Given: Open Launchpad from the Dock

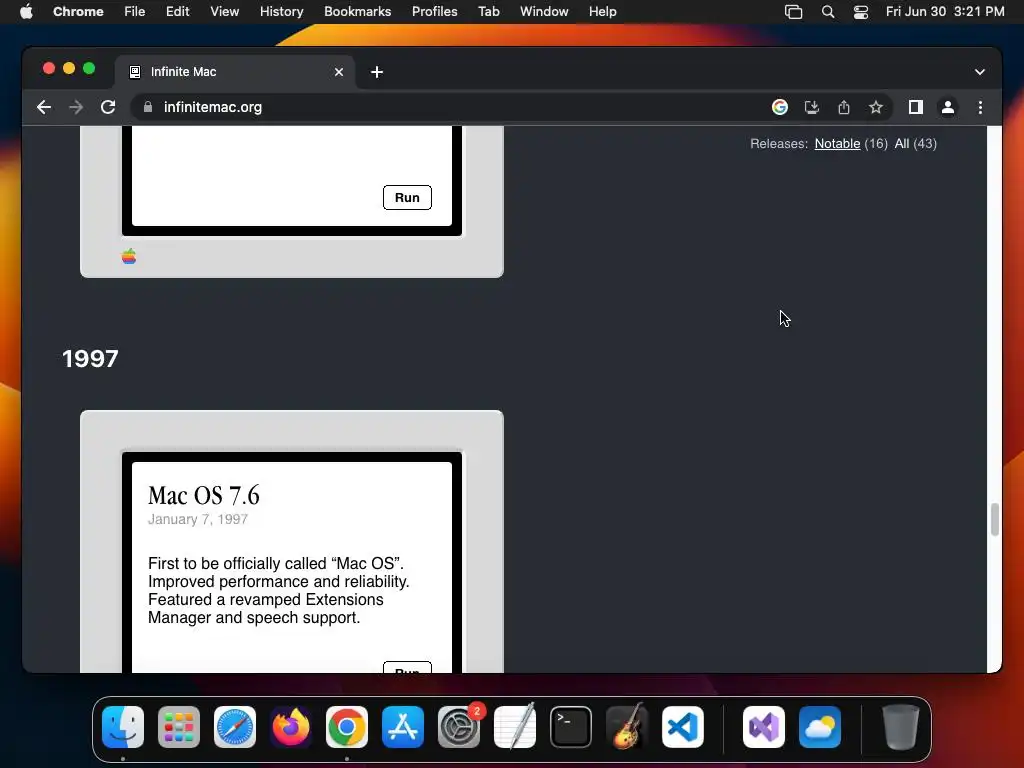Looking at the screenshot, I should pyautogui.click(x=179, y=727).
